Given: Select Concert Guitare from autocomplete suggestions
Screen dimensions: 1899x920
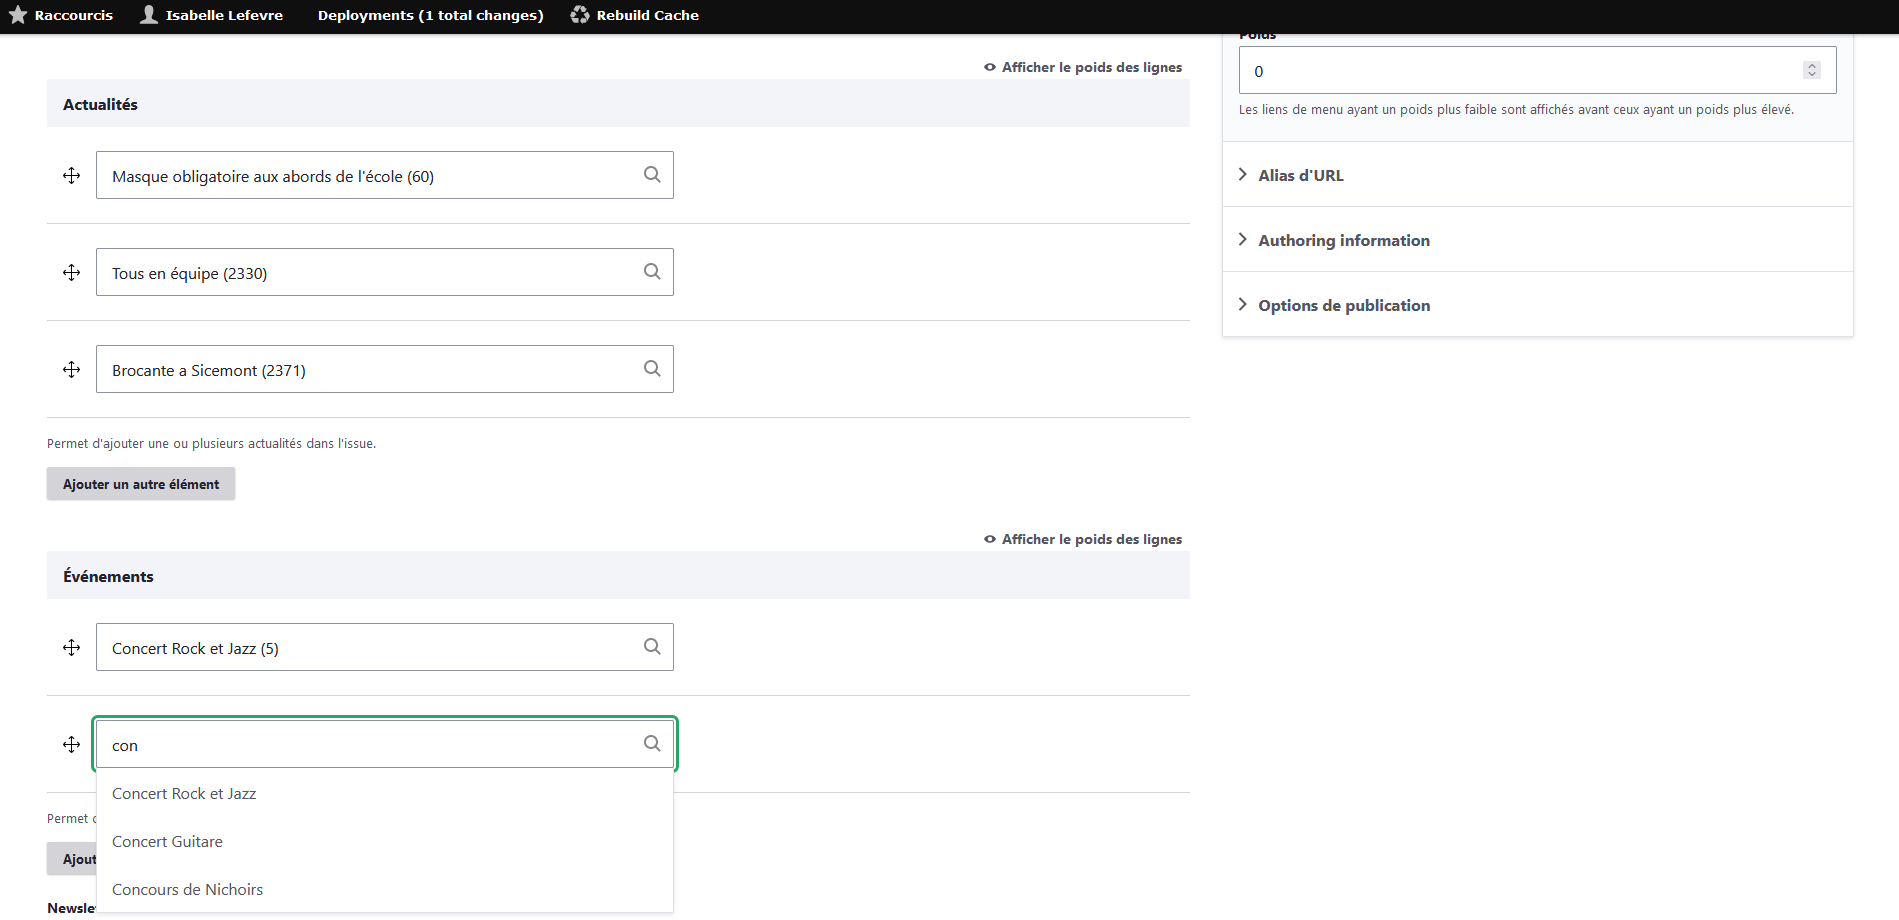Looking at the screenshot, I should (168, 842).
